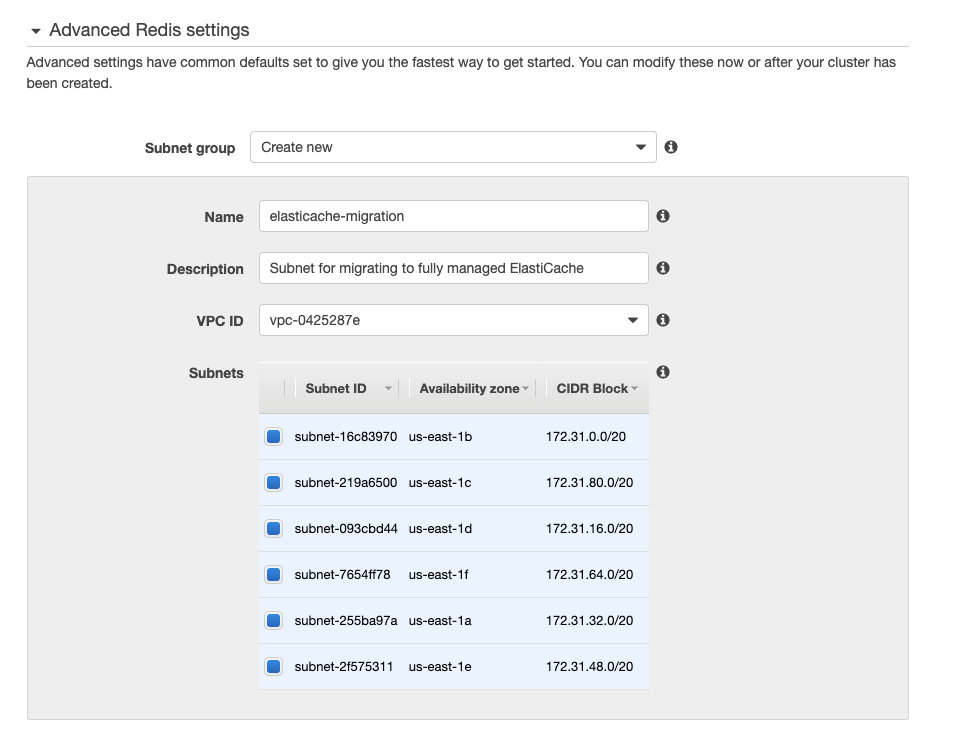
Task: Uncheck the subnet-16c83970 checkbox
Action: point(273,435)
